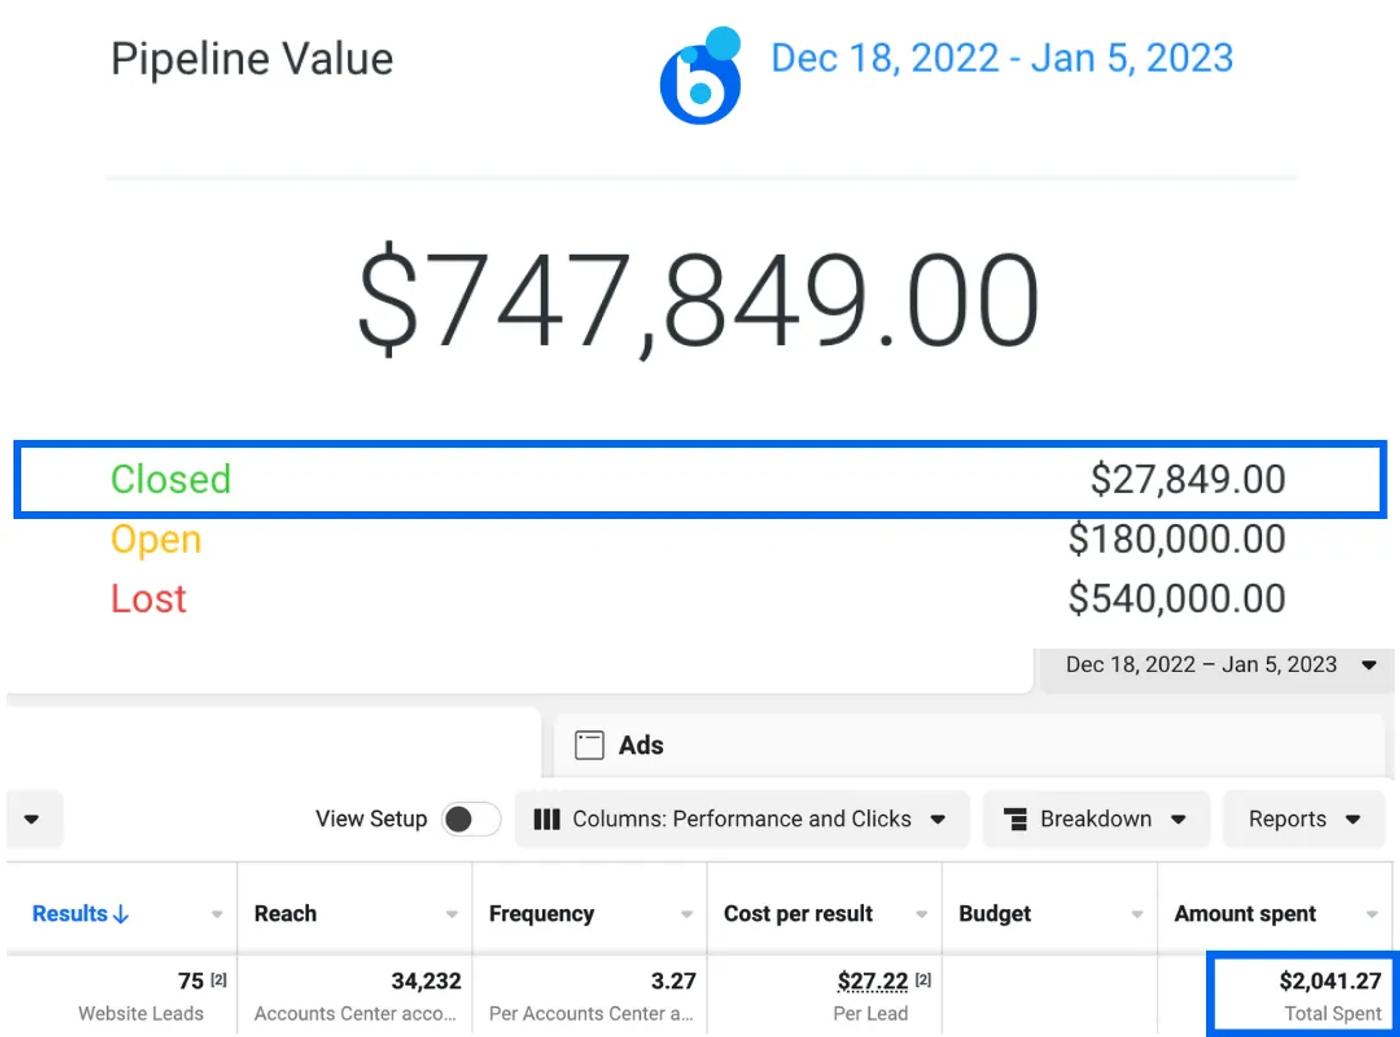Open the Dec 18, 2022 – Jan 5, 2023 date dropdown
Viewport: 1400px width, 1037px height.
1217,665
